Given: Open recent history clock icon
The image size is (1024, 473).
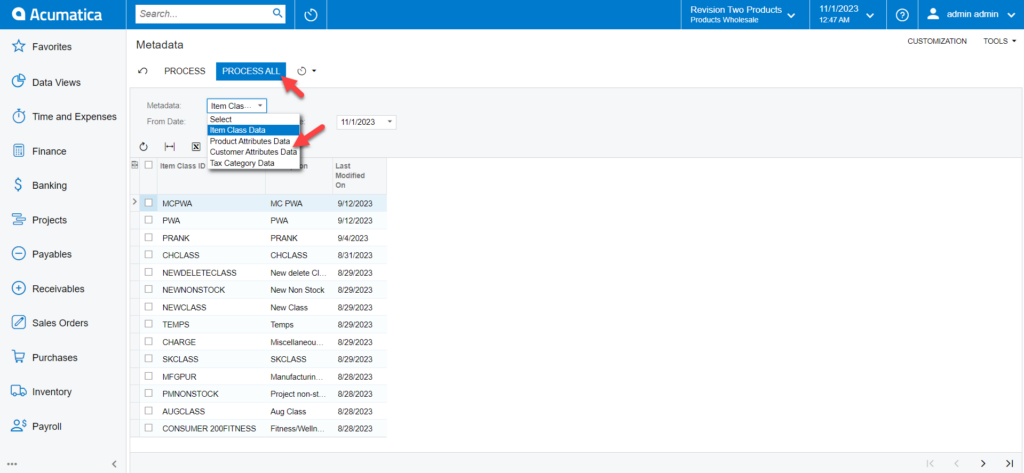Looking at the screenshot, I should pos(311,14).
